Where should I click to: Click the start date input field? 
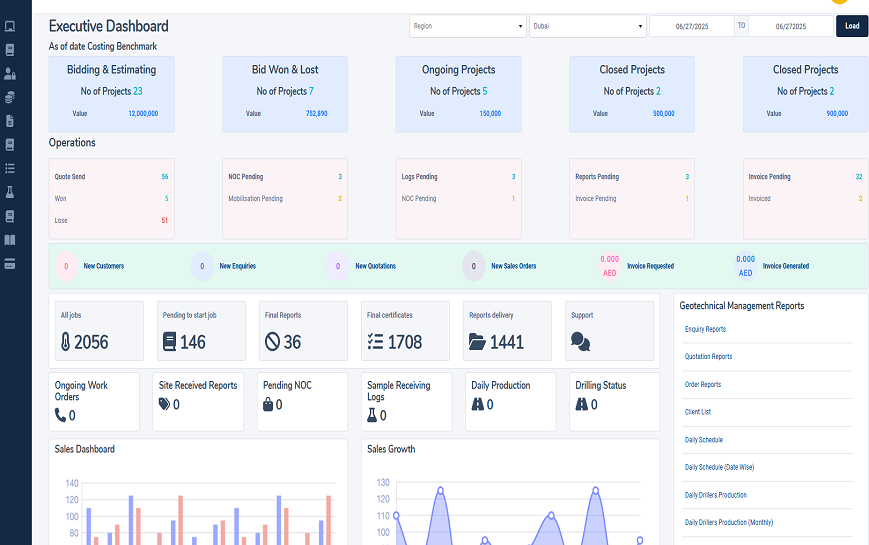tap(692, 26)
